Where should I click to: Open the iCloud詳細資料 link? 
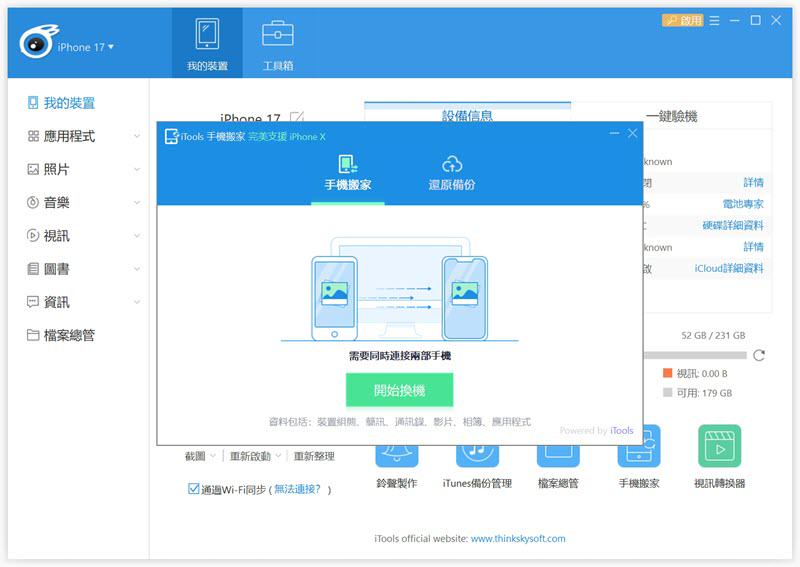(x=729, y=268)
